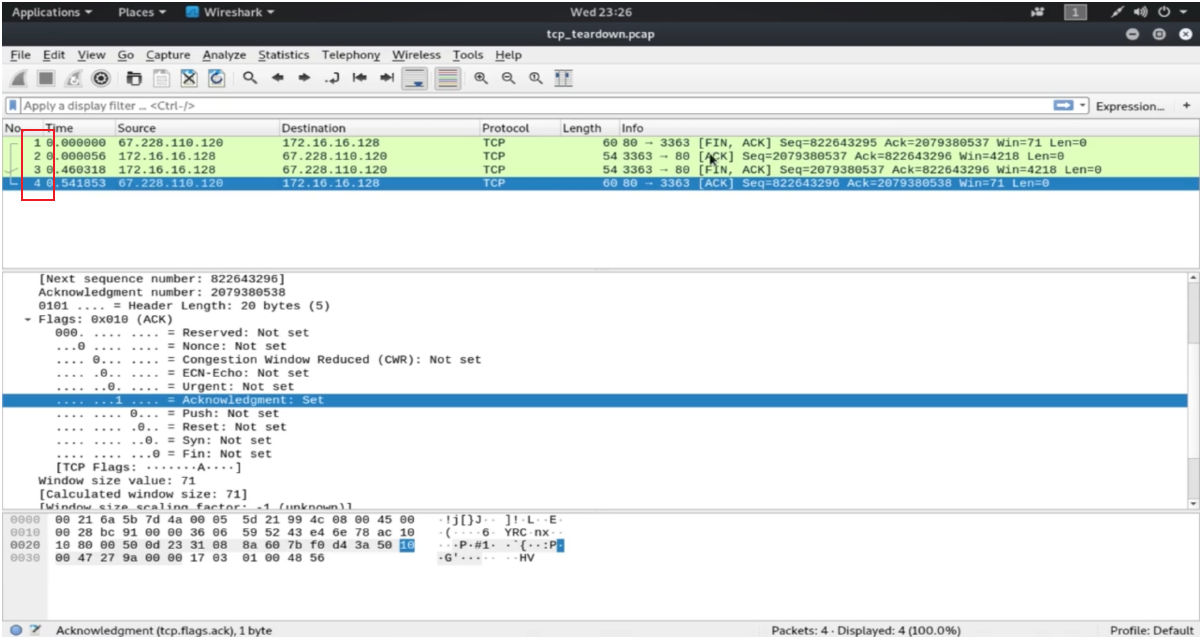
Task: Open display filter bookmark icon
Action: click(13, 105)
